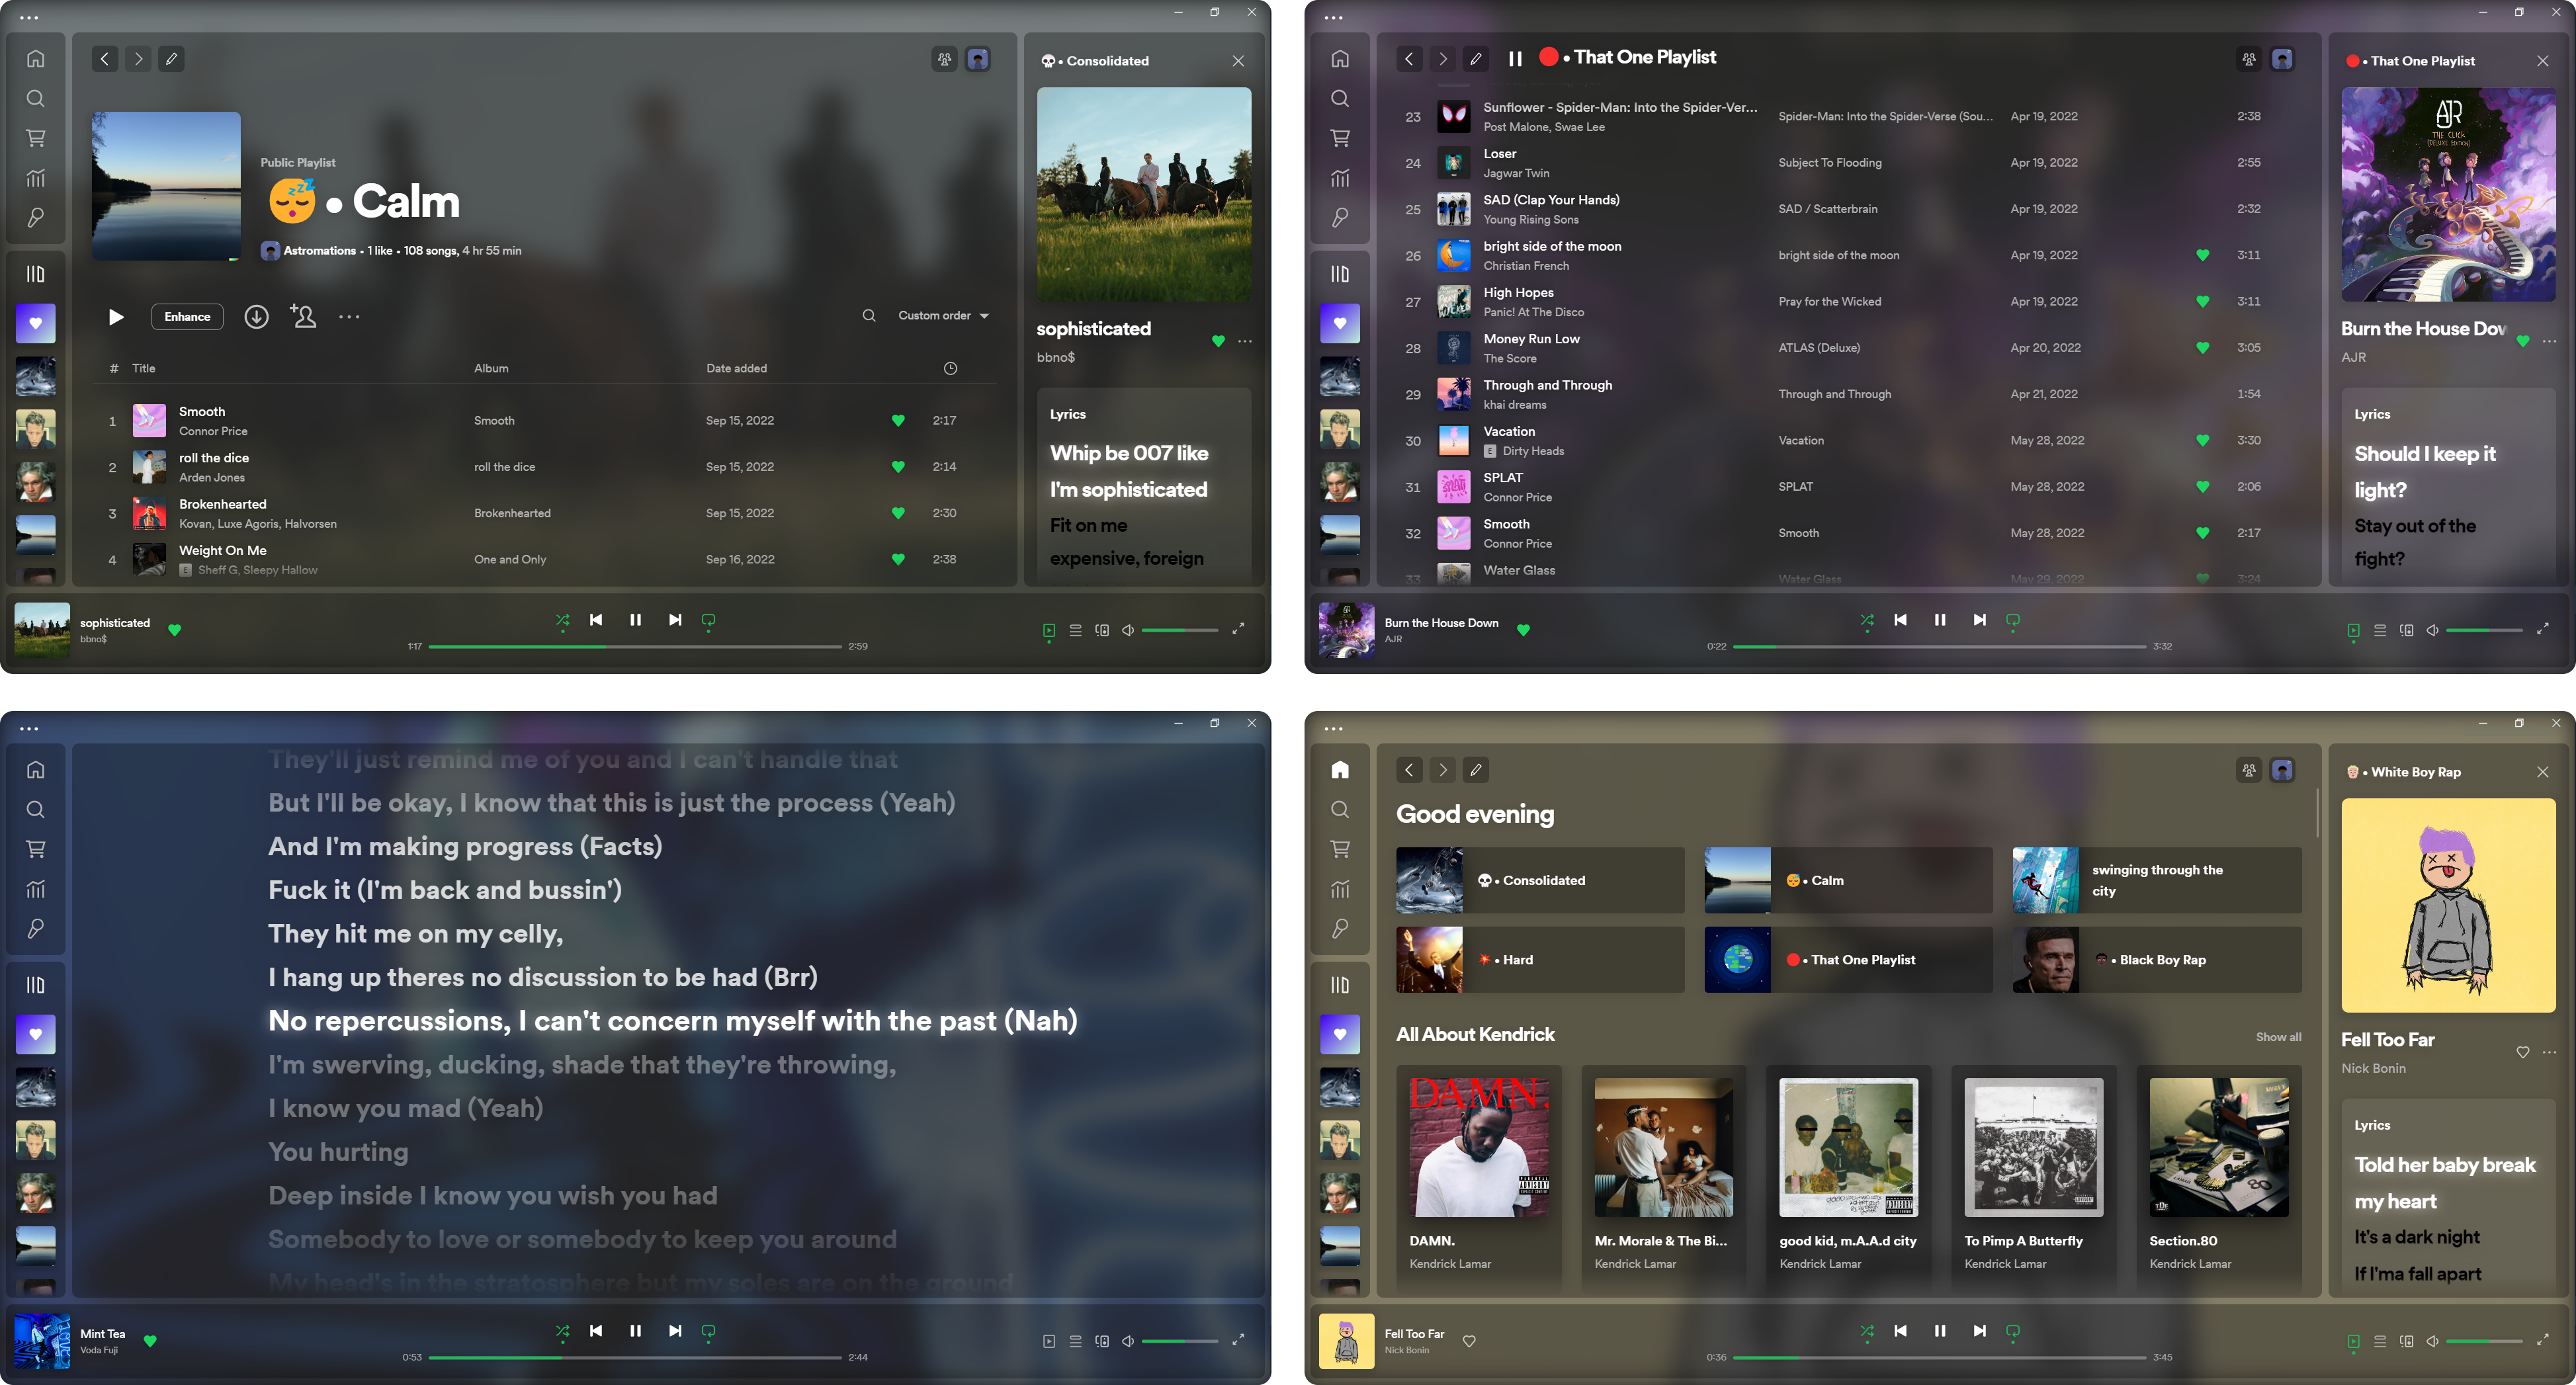The width and height of the screenshot is (2576, 1385).
Task: Like Fell Too Far with the bottom bar heart
Action: 1469,1341
